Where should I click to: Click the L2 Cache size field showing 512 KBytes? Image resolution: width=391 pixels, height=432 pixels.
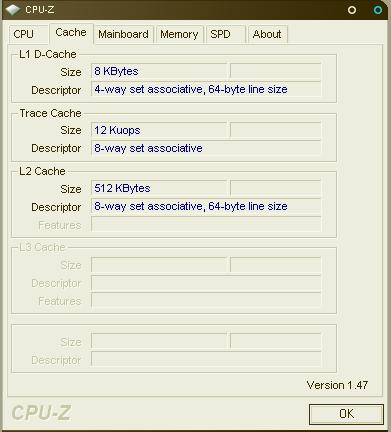pos(159,188)
